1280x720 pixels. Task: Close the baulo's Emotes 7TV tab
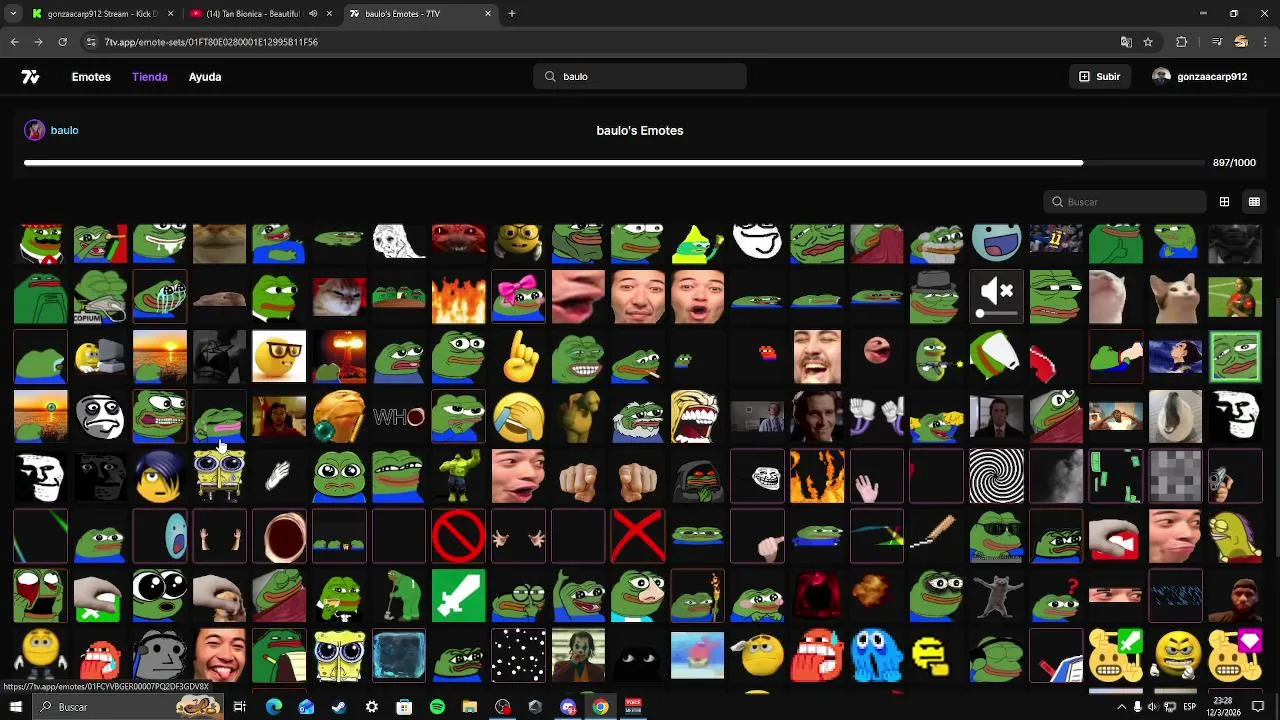(x=488, y=14)
